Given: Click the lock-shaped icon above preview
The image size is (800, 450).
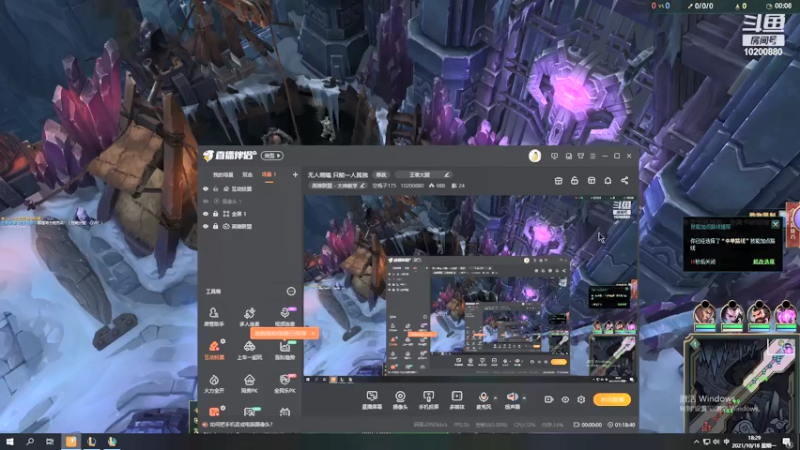Looking at the screenshot, I should click(x=574, y=181).
